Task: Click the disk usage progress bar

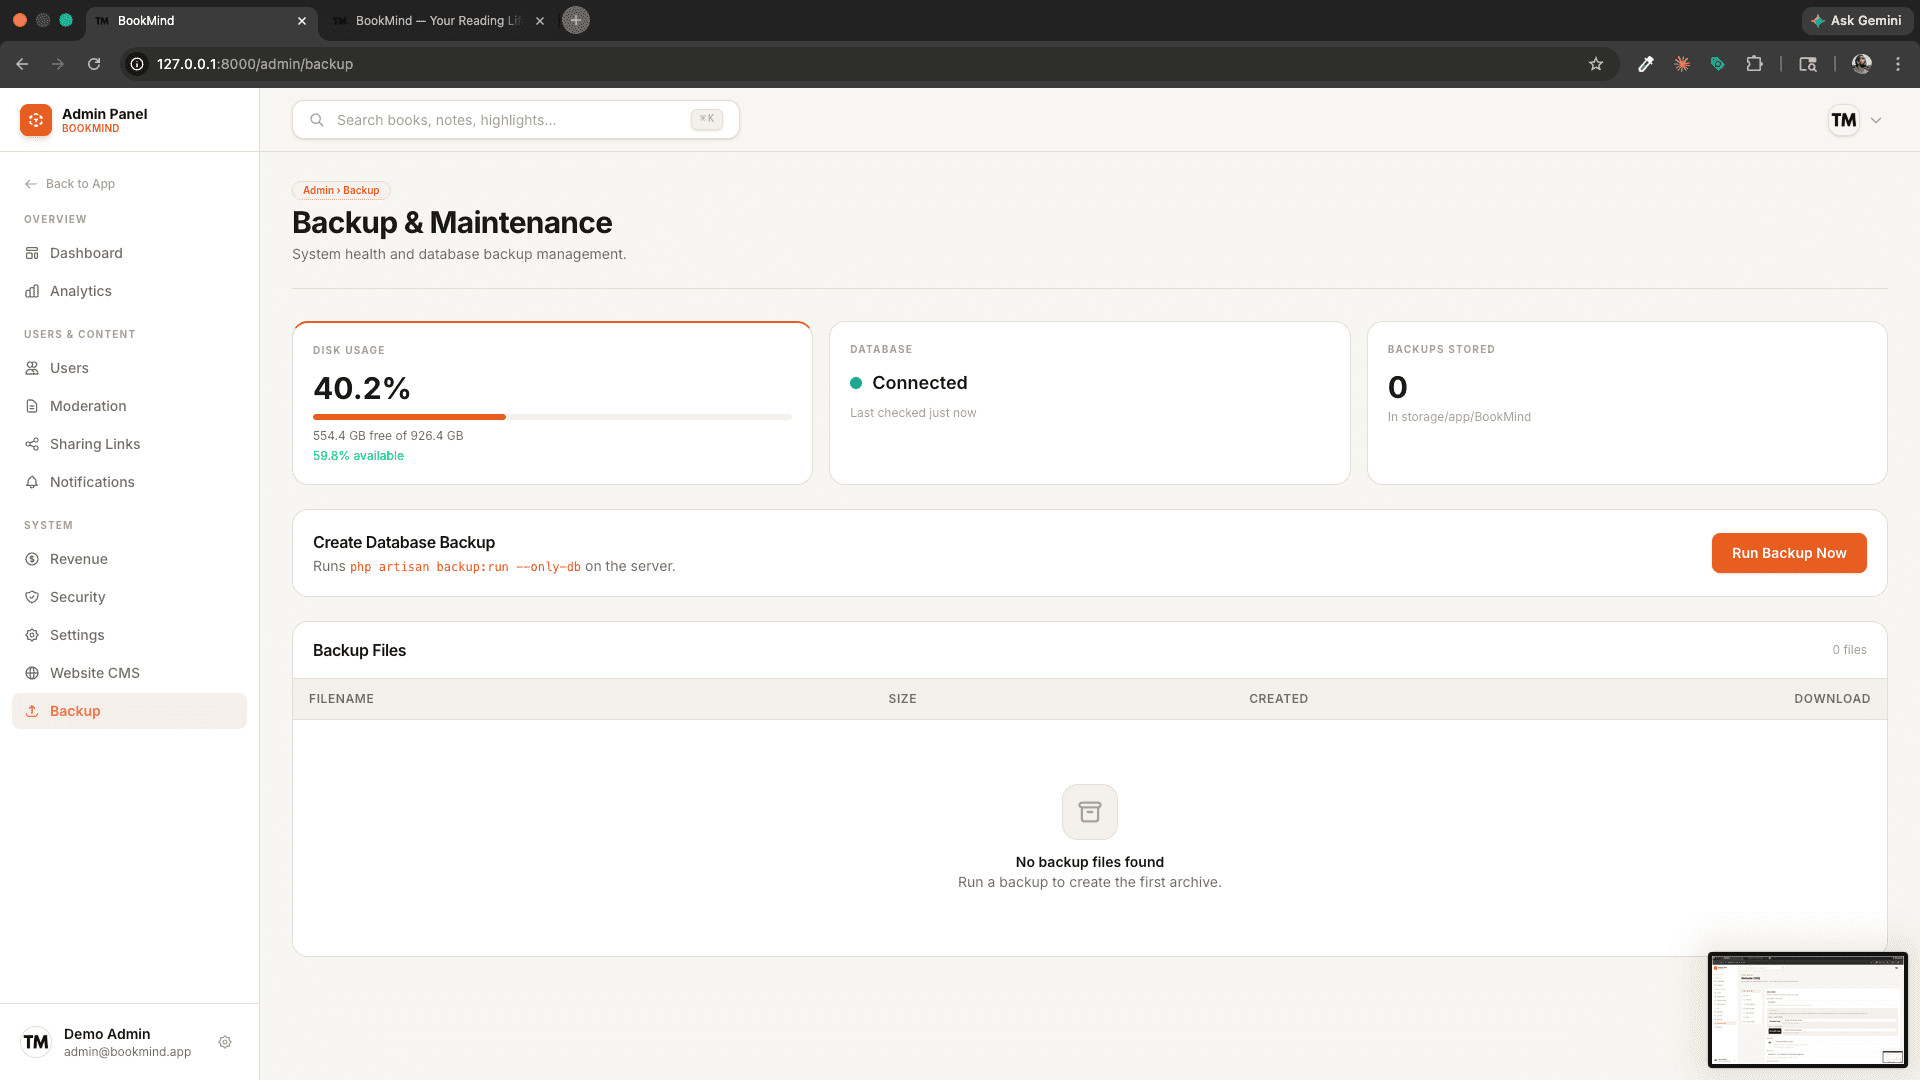Action: point(552,417)
